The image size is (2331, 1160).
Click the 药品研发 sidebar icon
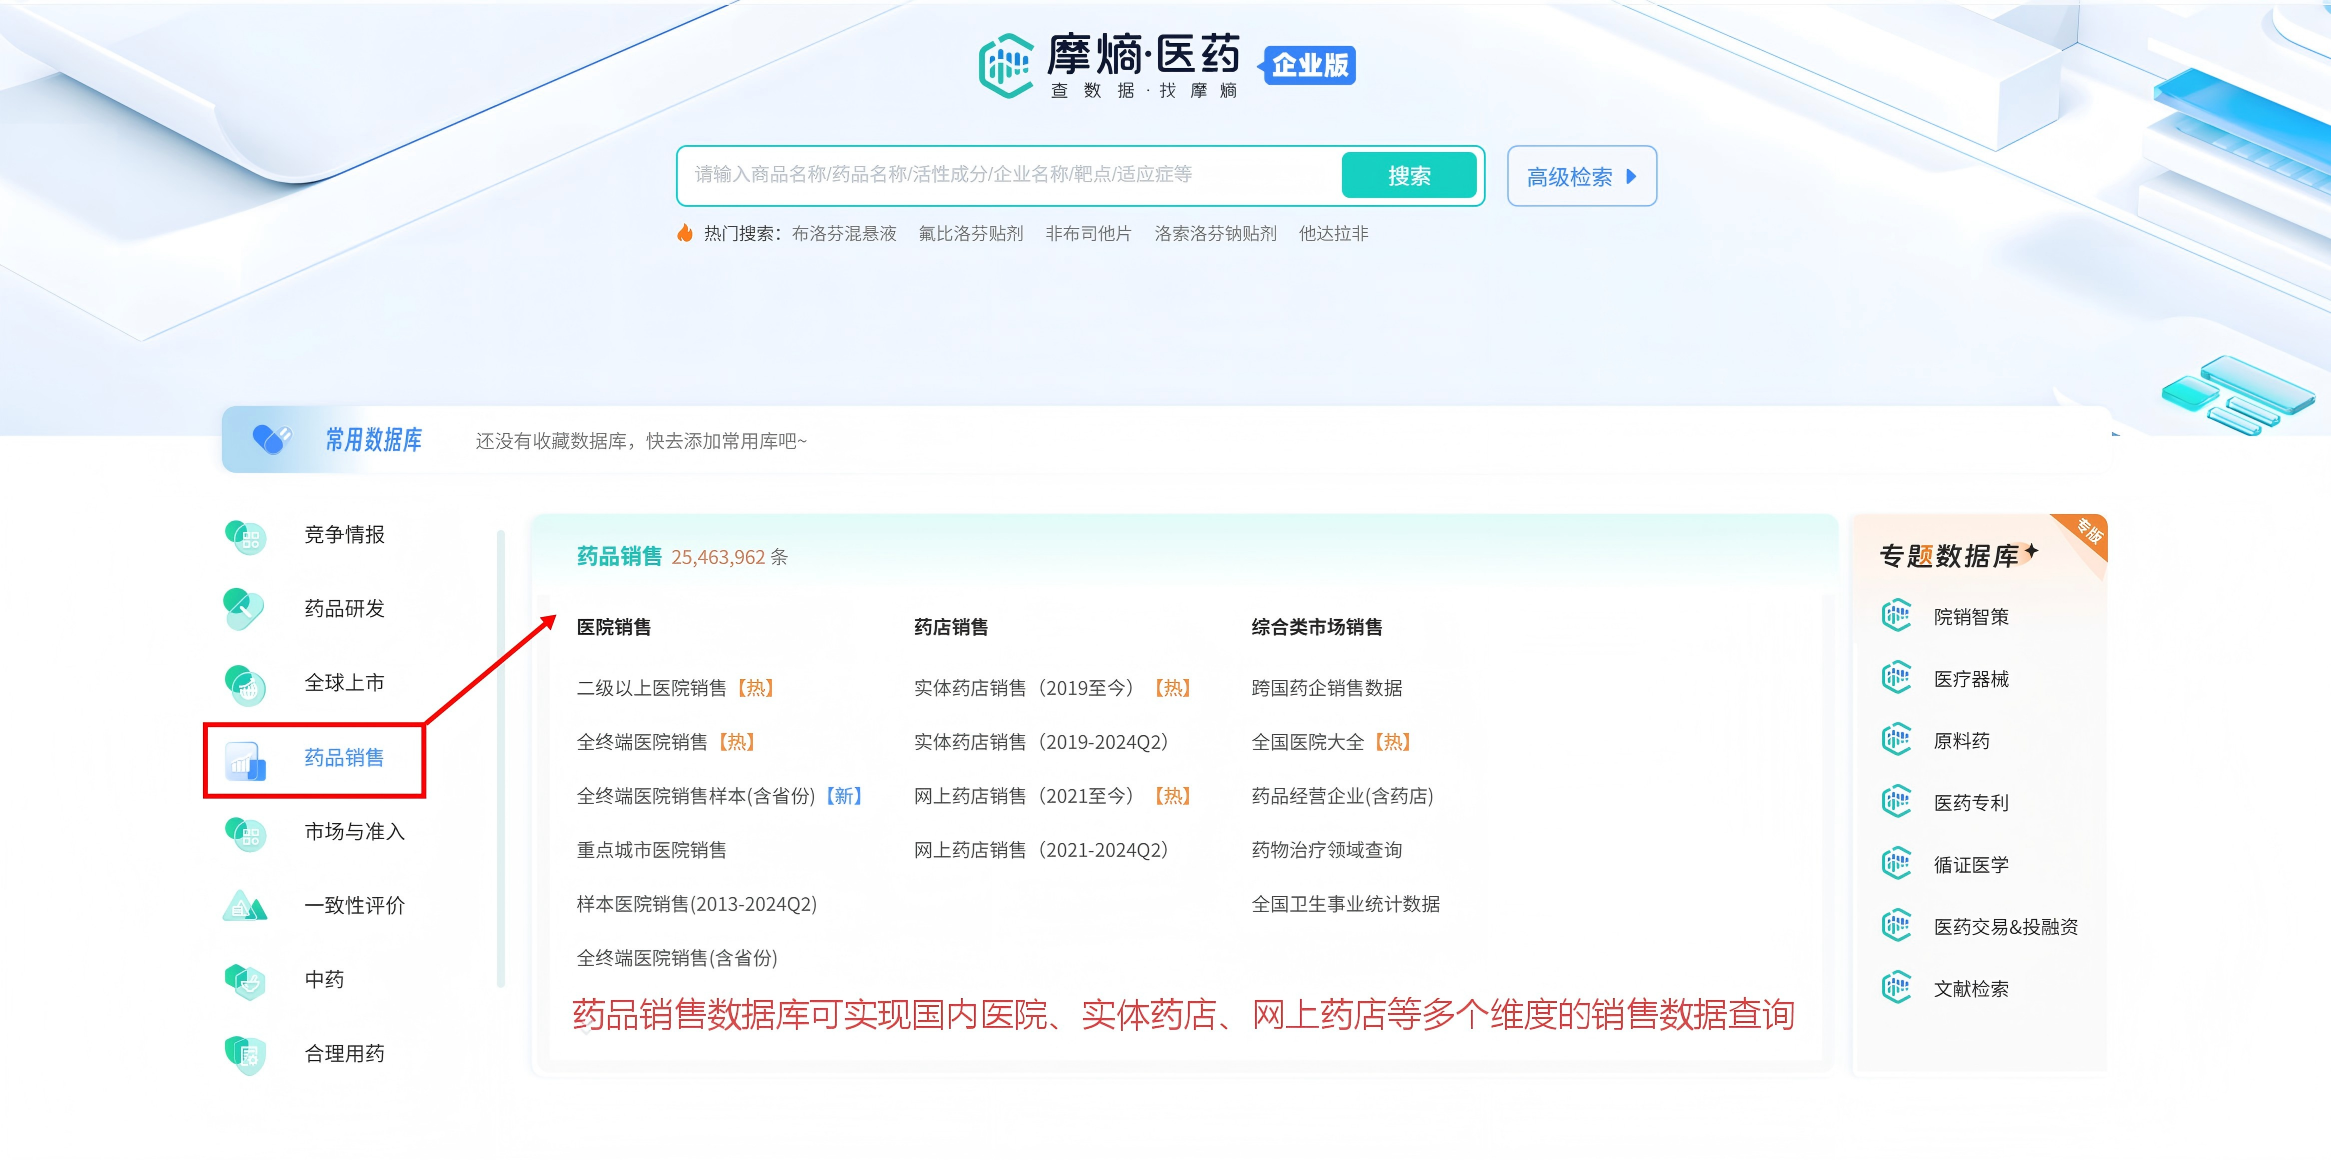pyautogui.click(x=245, y=609)
